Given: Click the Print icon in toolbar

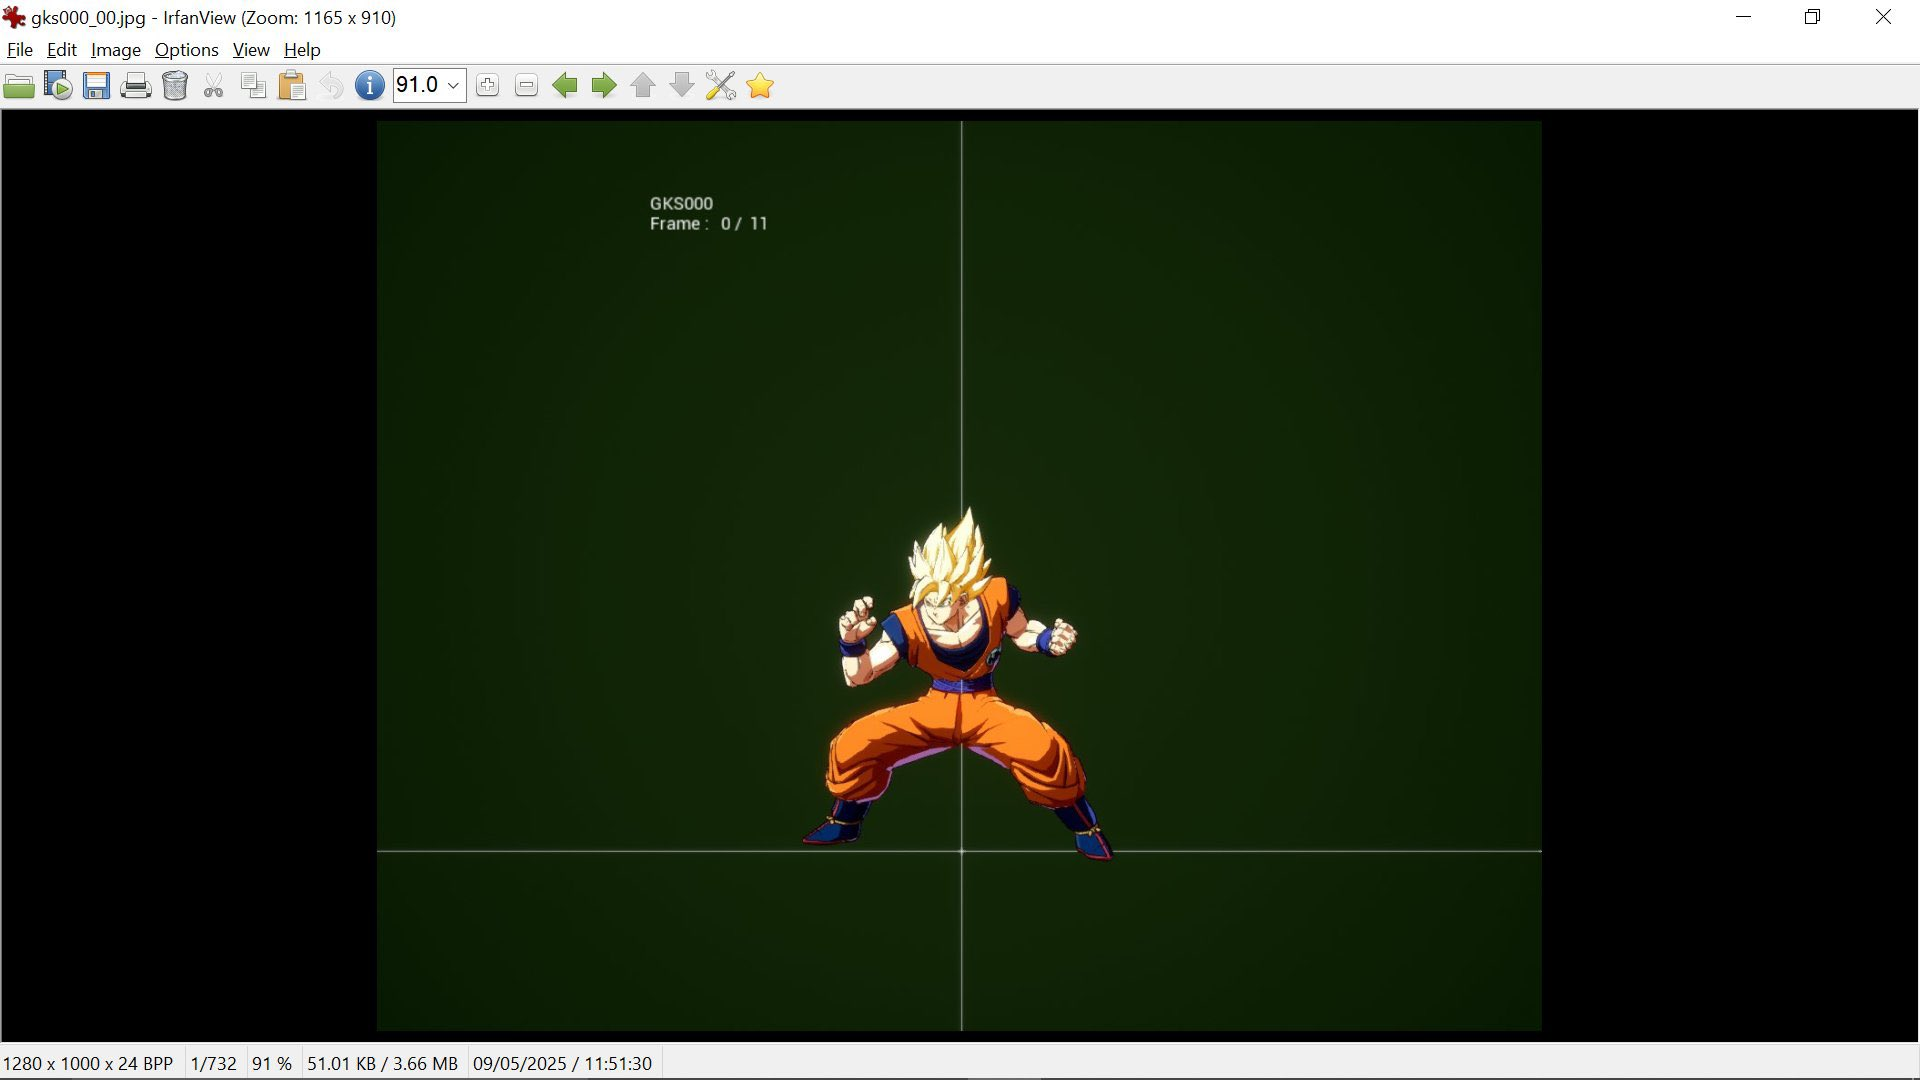Looking at the screenshot, I should click(135, 86).
